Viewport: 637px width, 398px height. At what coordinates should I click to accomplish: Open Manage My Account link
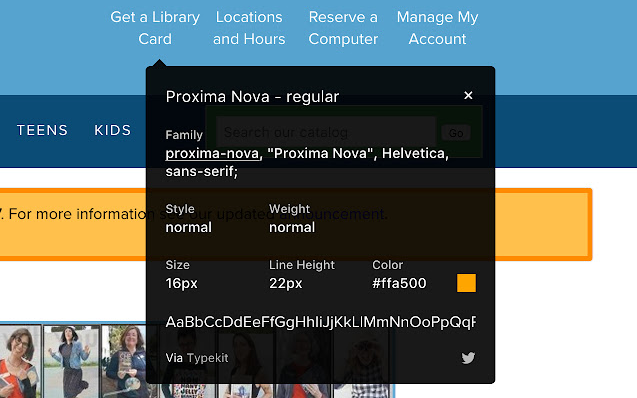click(438, 28)
